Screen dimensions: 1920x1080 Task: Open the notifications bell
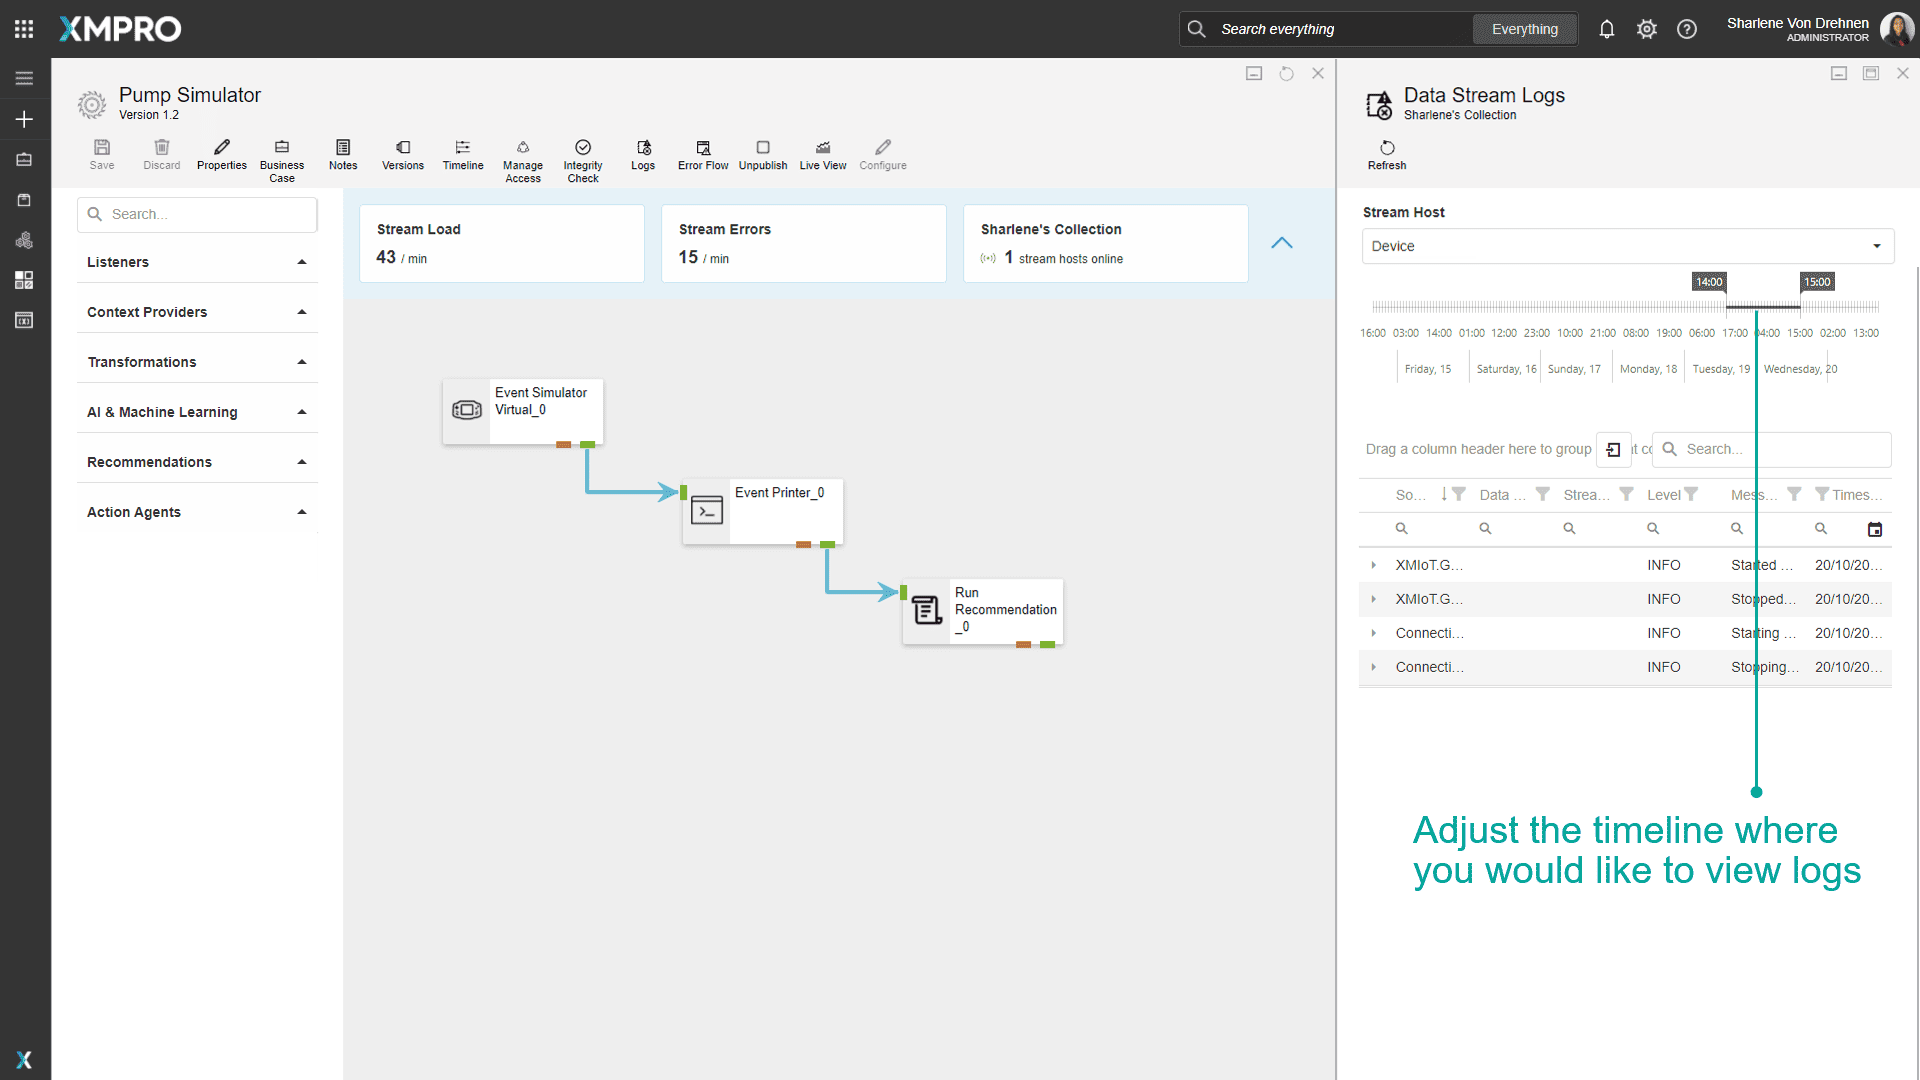(1606, 29)
